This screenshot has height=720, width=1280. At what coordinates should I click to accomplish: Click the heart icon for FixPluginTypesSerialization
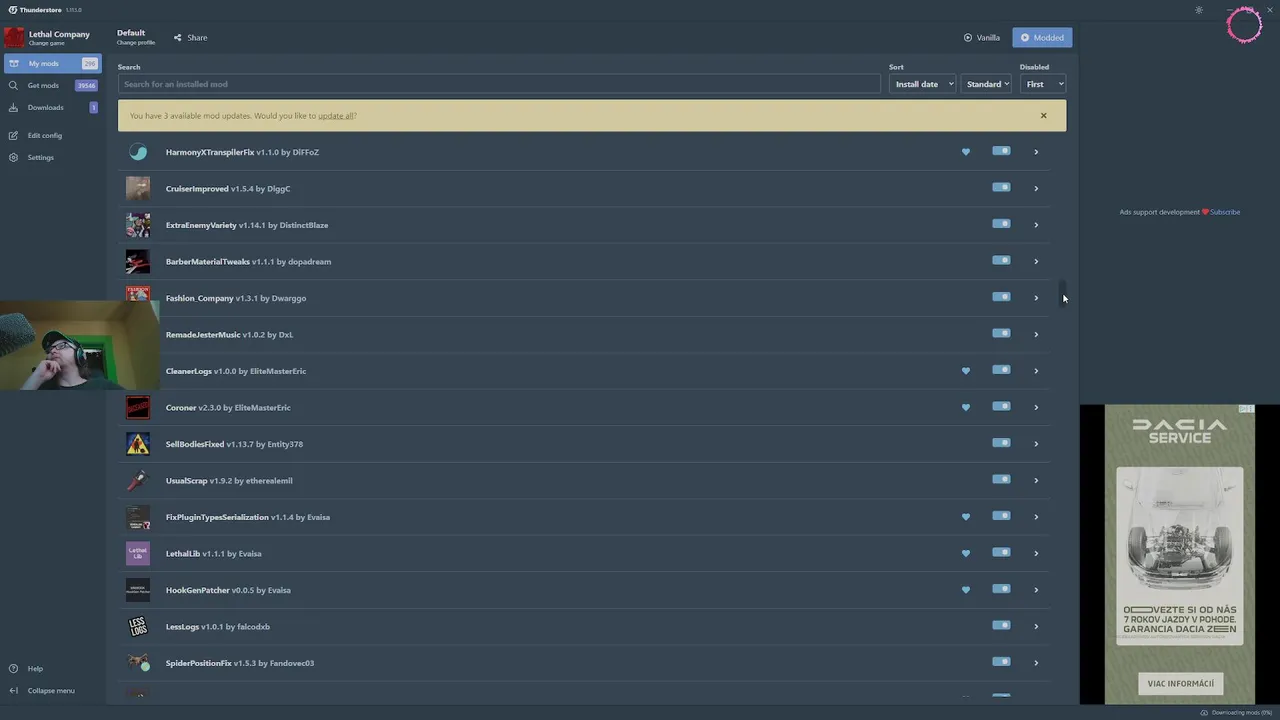point(965,517)
